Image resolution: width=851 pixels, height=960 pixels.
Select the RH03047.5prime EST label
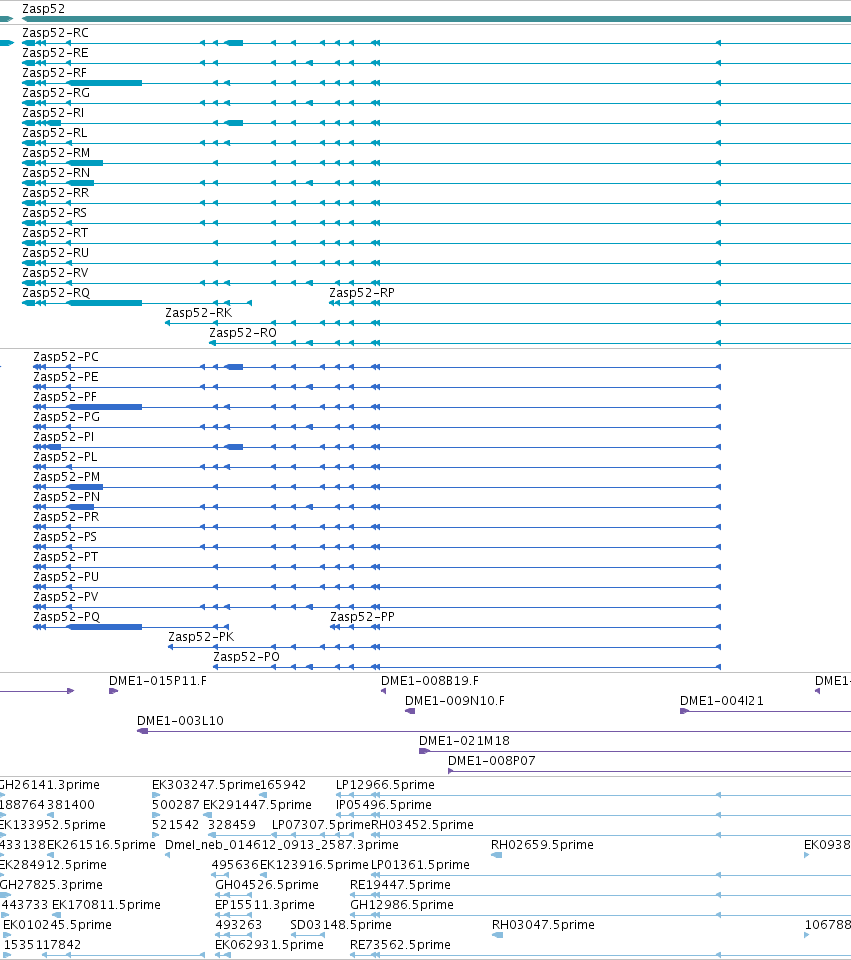[x=543, y=925]
